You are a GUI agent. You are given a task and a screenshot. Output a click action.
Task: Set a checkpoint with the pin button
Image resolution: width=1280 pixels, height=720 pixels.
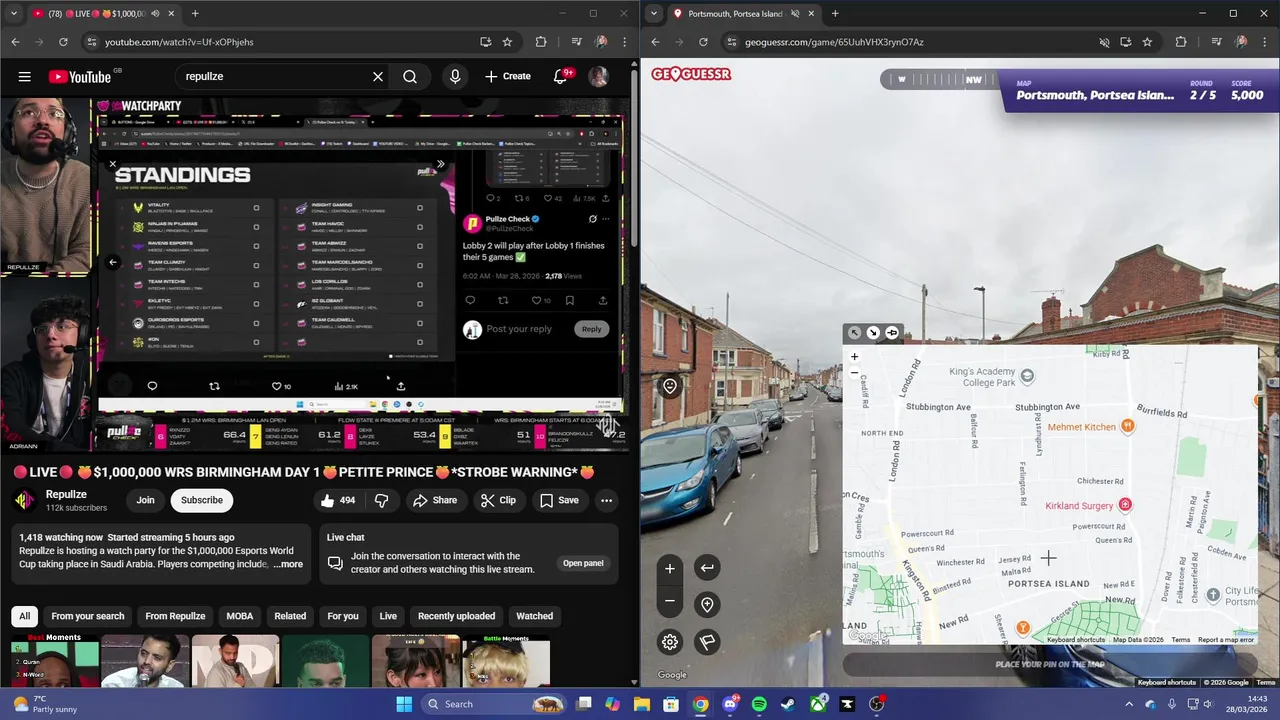click(x=707, y=605)
